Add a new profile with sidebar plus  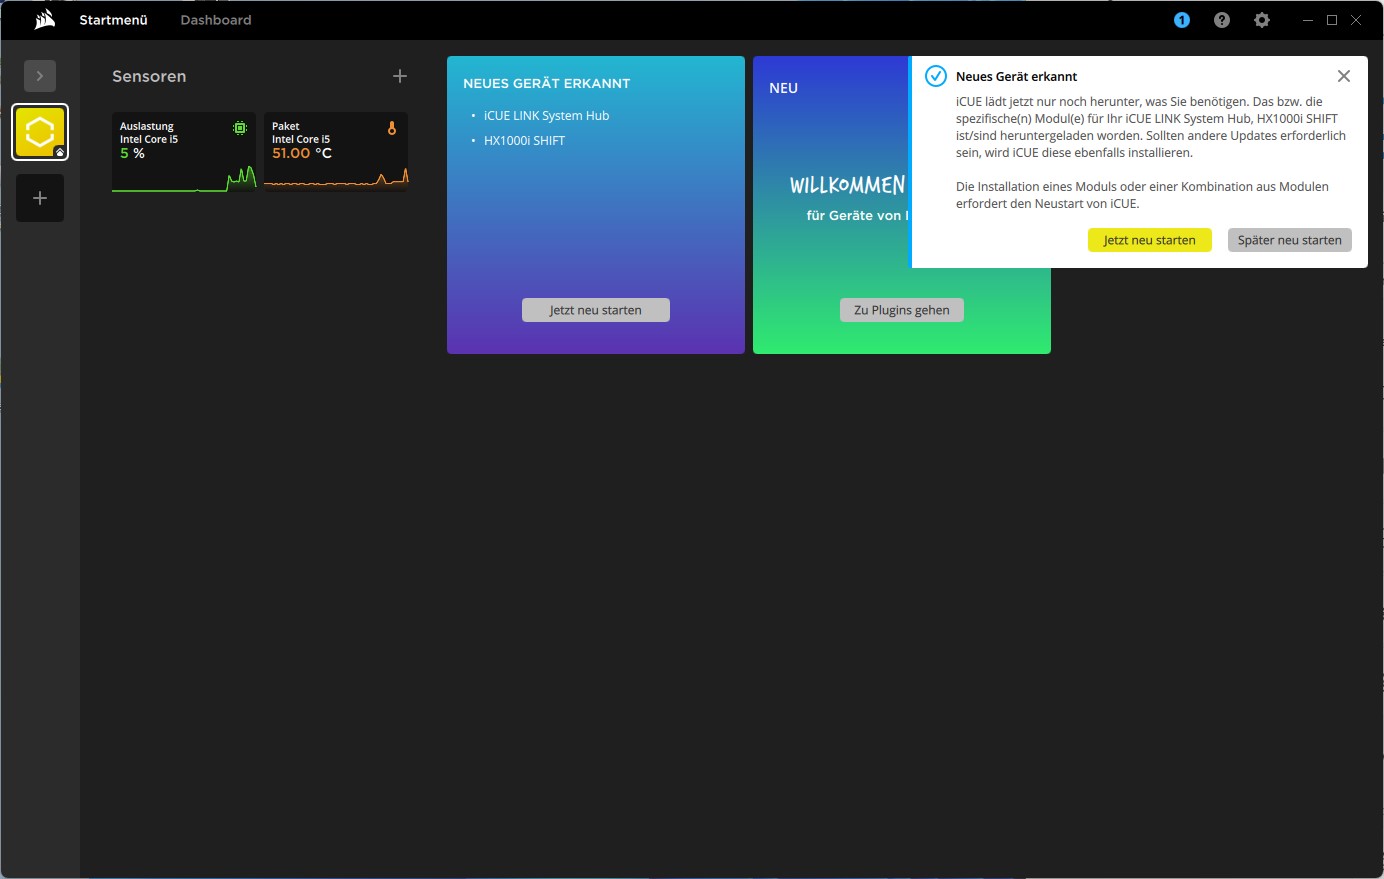[40, 198]
